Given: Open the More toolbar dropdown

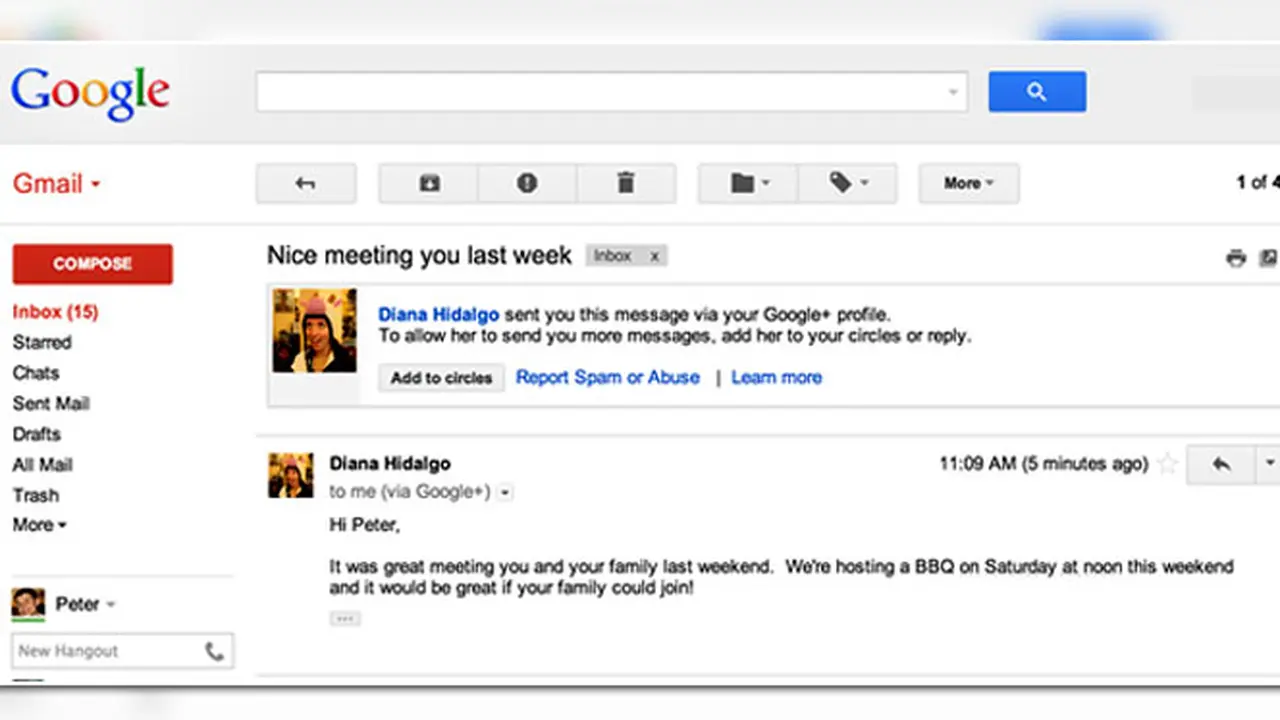Looking at the screenshot, I should click(969, 183).
